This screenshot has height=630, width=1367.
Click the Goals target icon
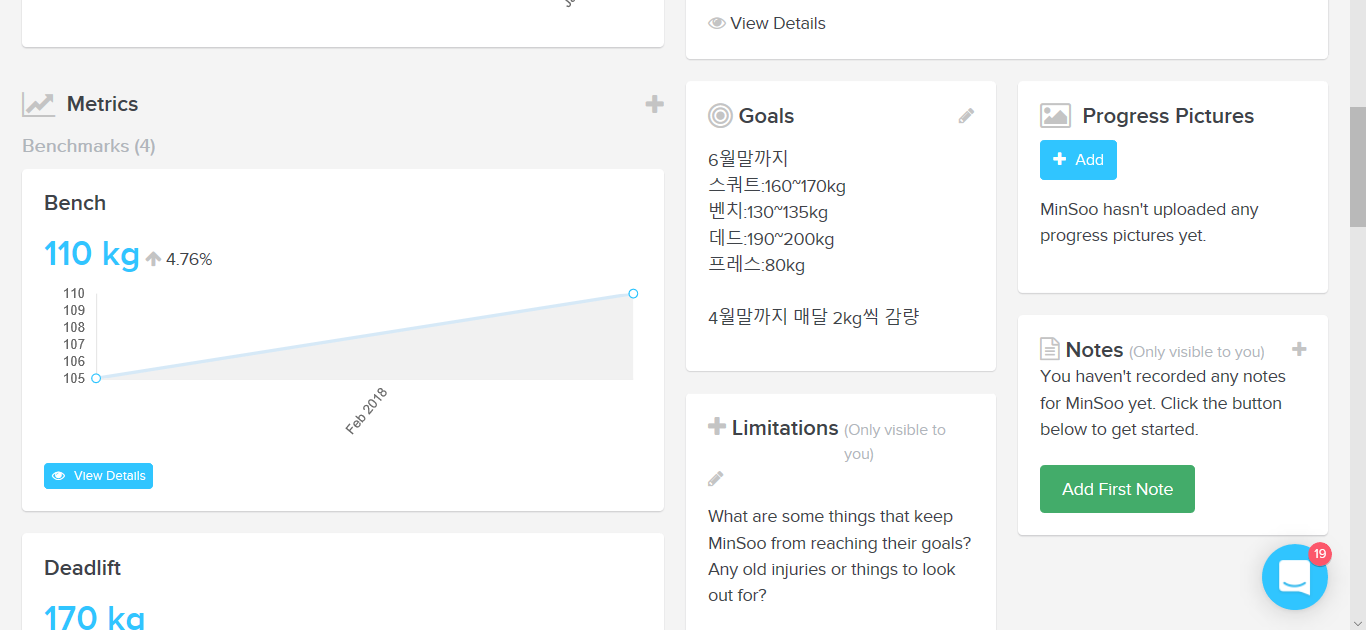coord(720,116)
